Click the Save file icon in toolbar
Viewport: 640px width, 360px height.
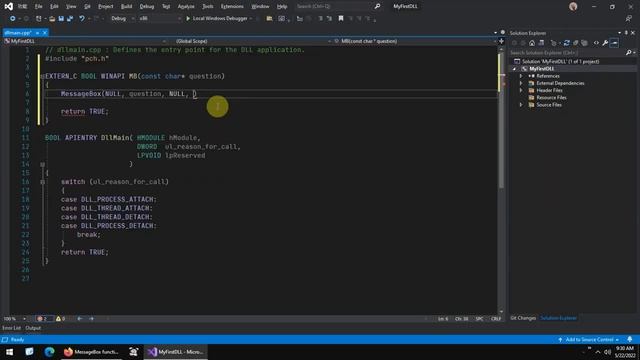[x=61, y=18]
